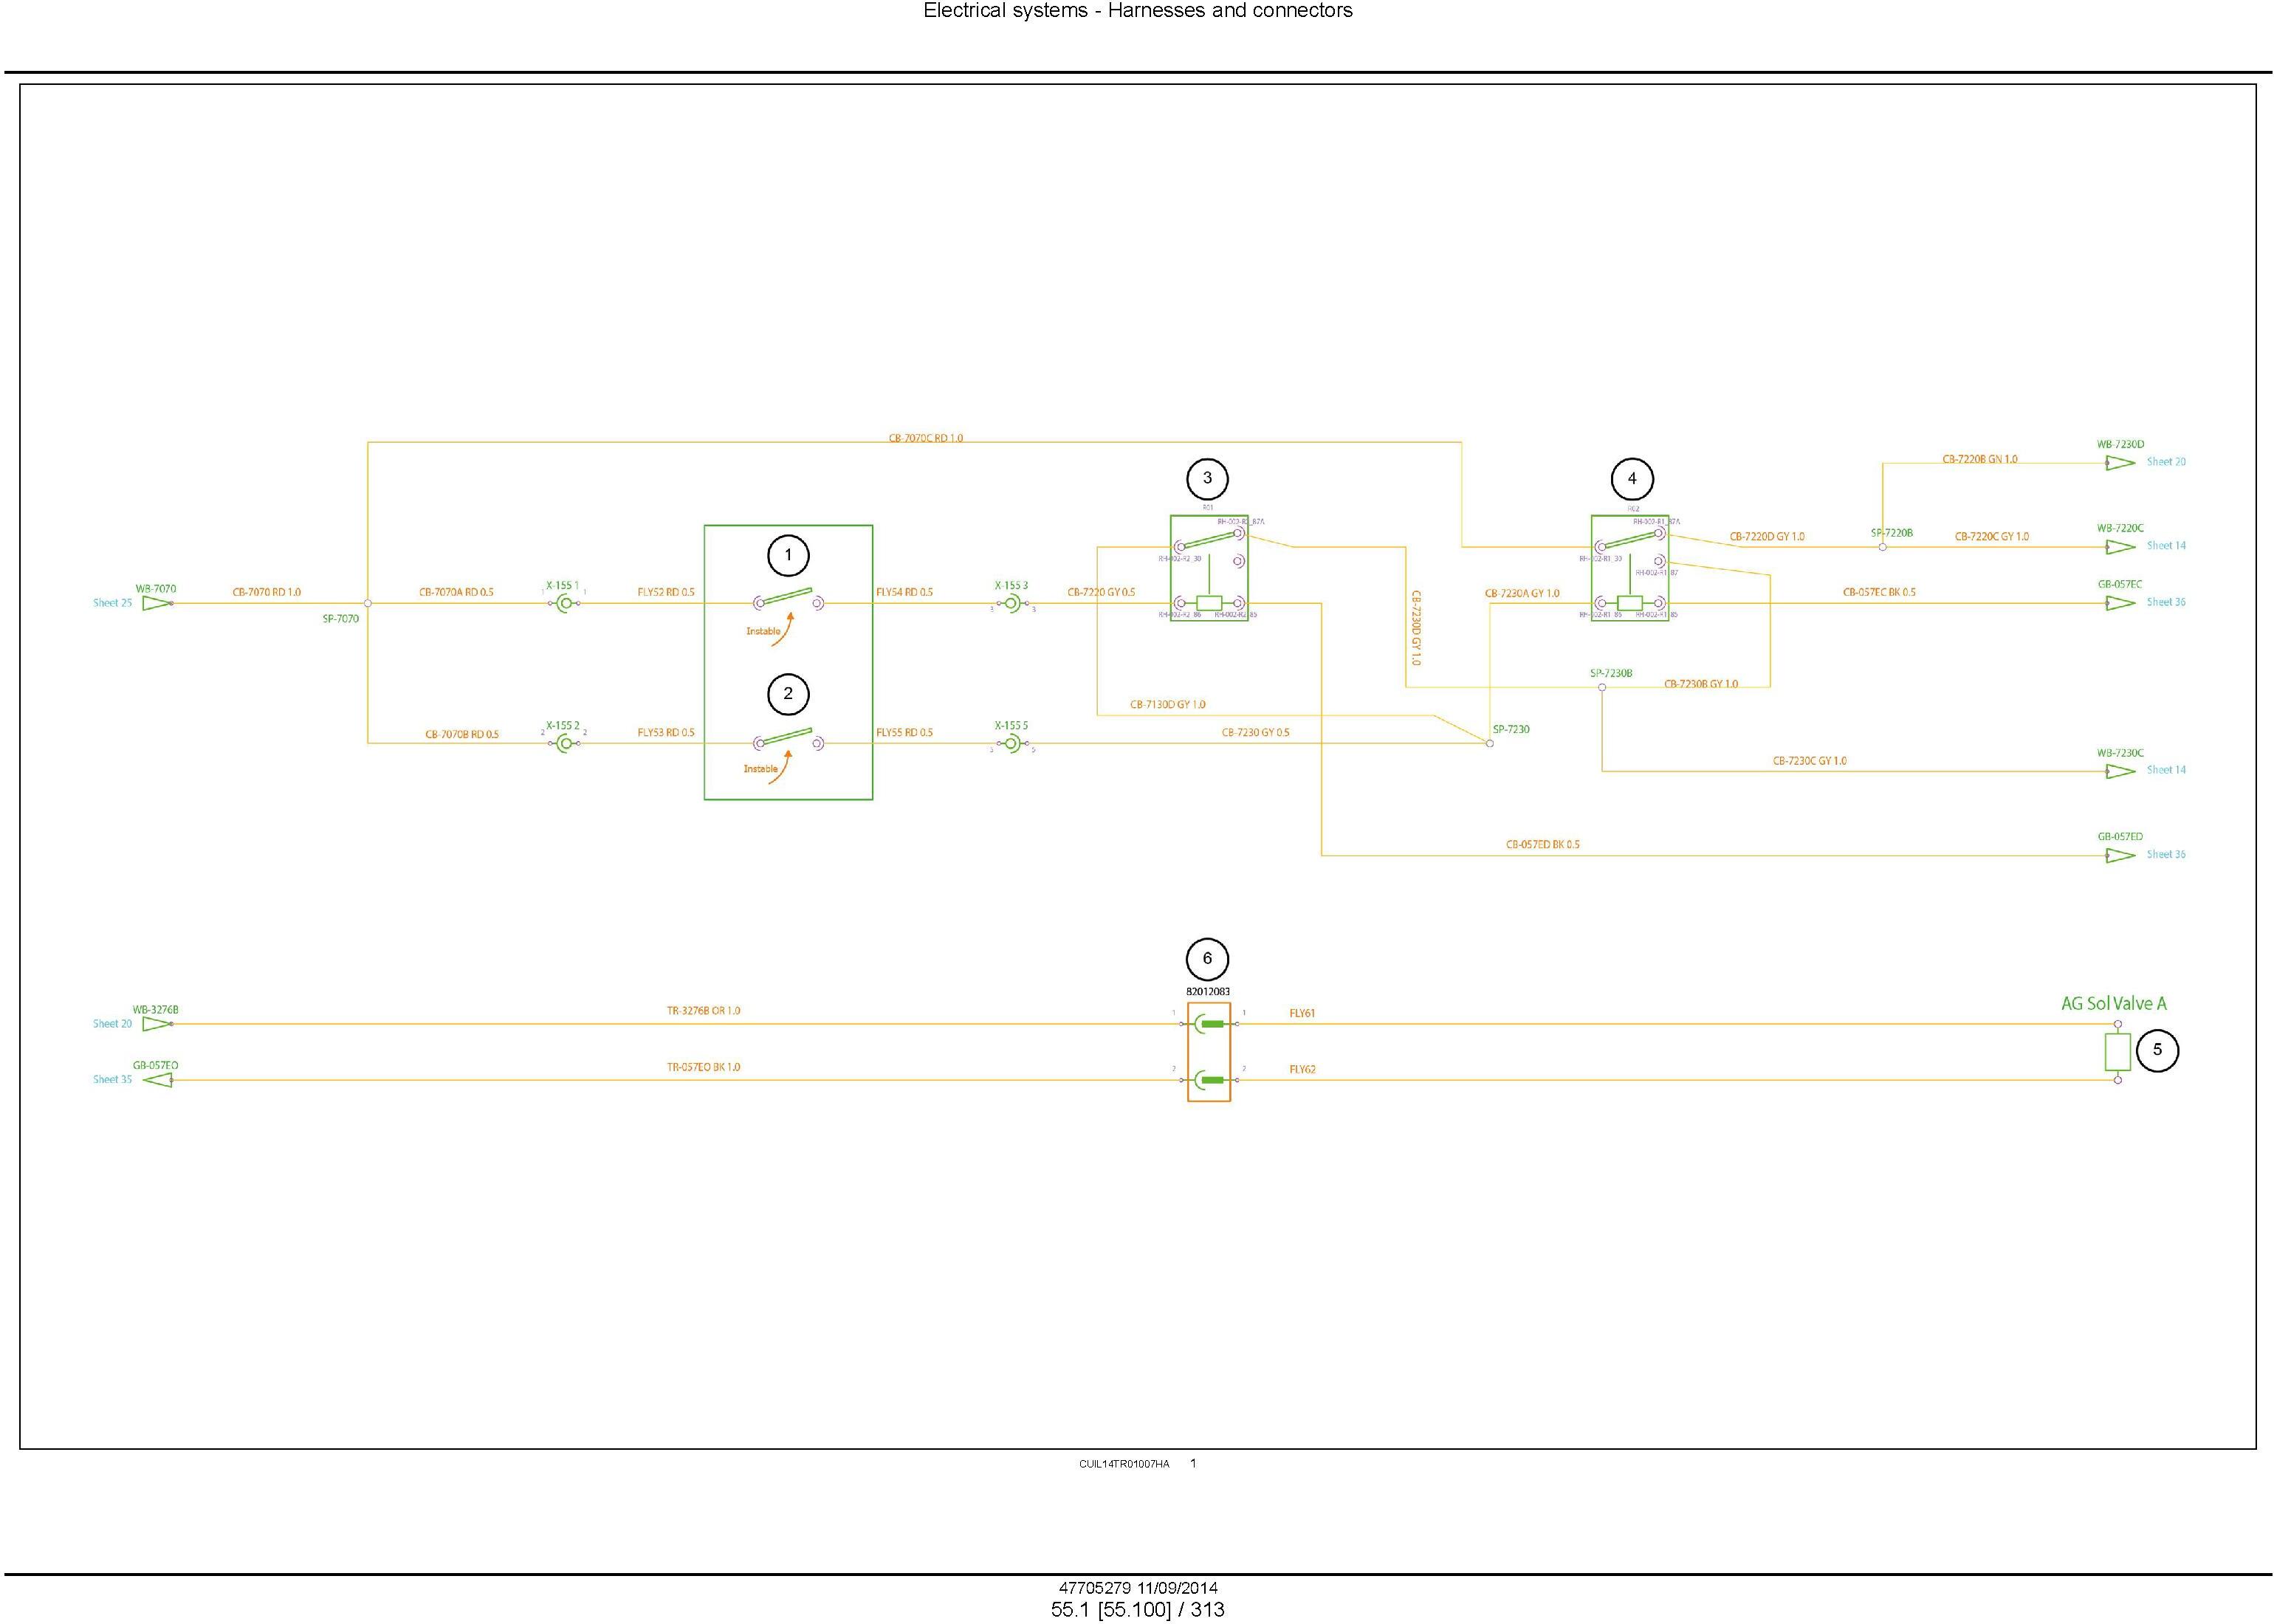Viewport: 2274px width, 1624px height.
Task: Click vertical wire label CB-7230D GY 1.0
Action: pos(1415,628)
